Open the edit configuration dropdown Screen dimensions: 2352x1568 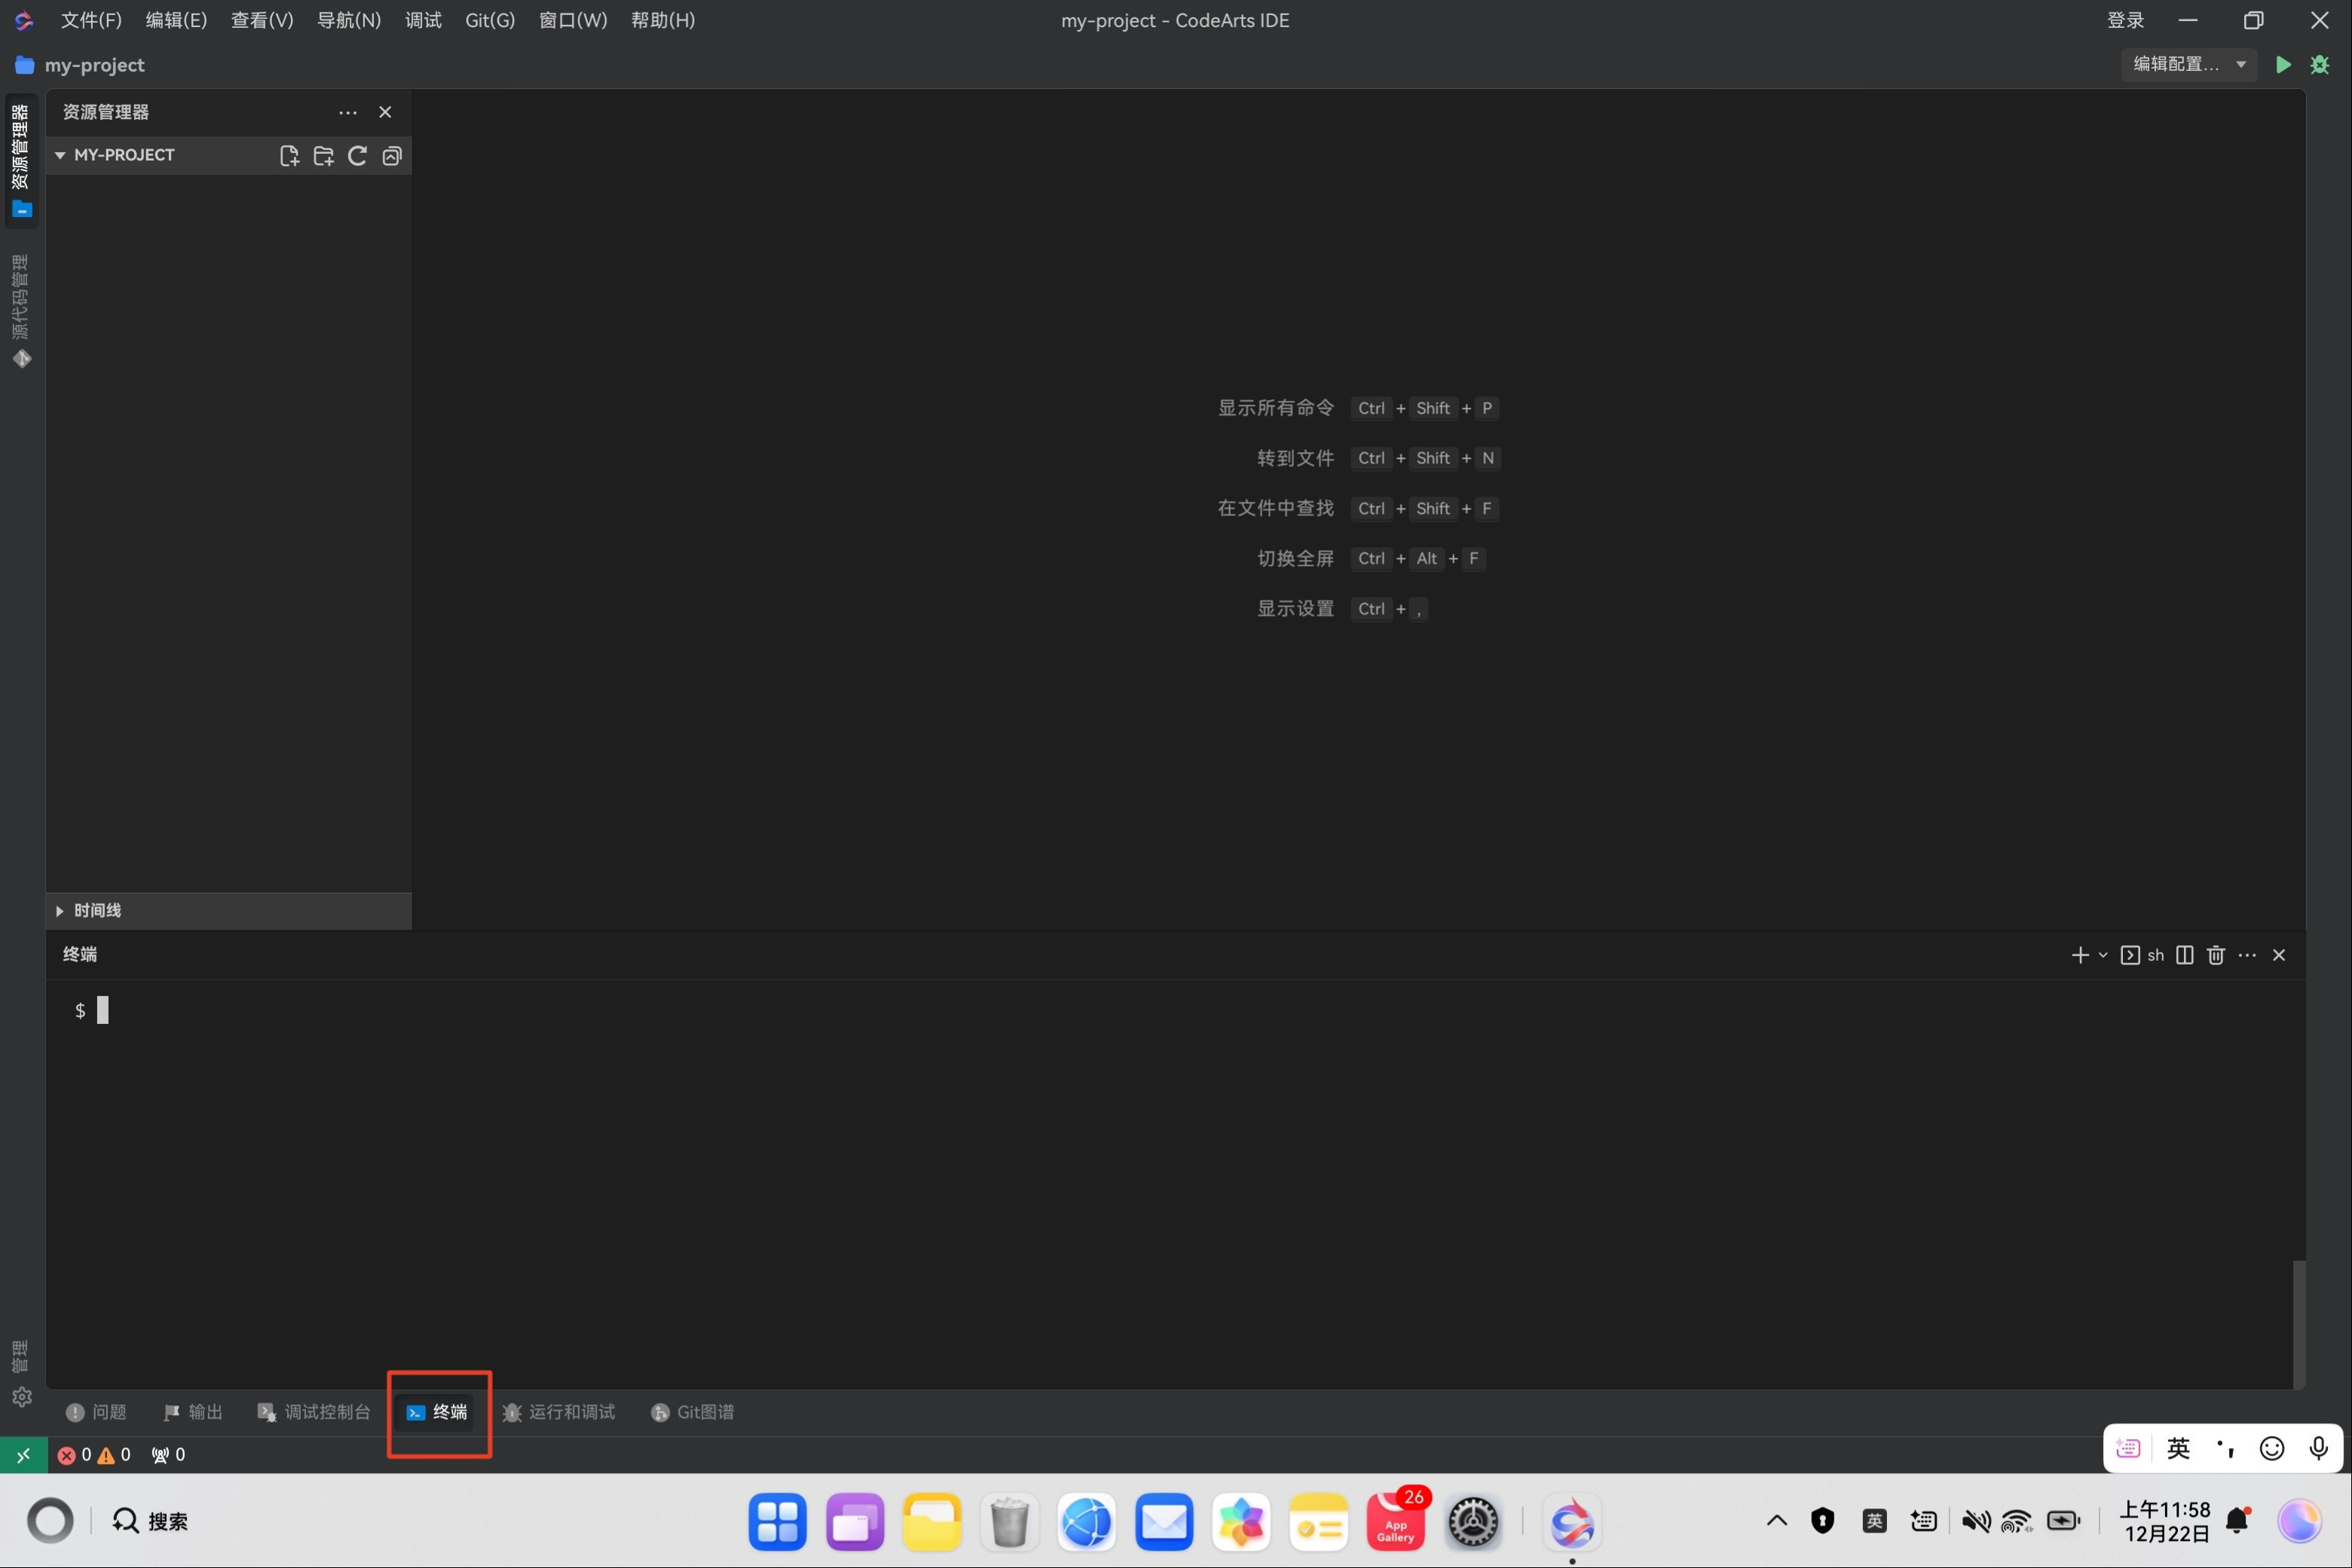(2188, 65)
